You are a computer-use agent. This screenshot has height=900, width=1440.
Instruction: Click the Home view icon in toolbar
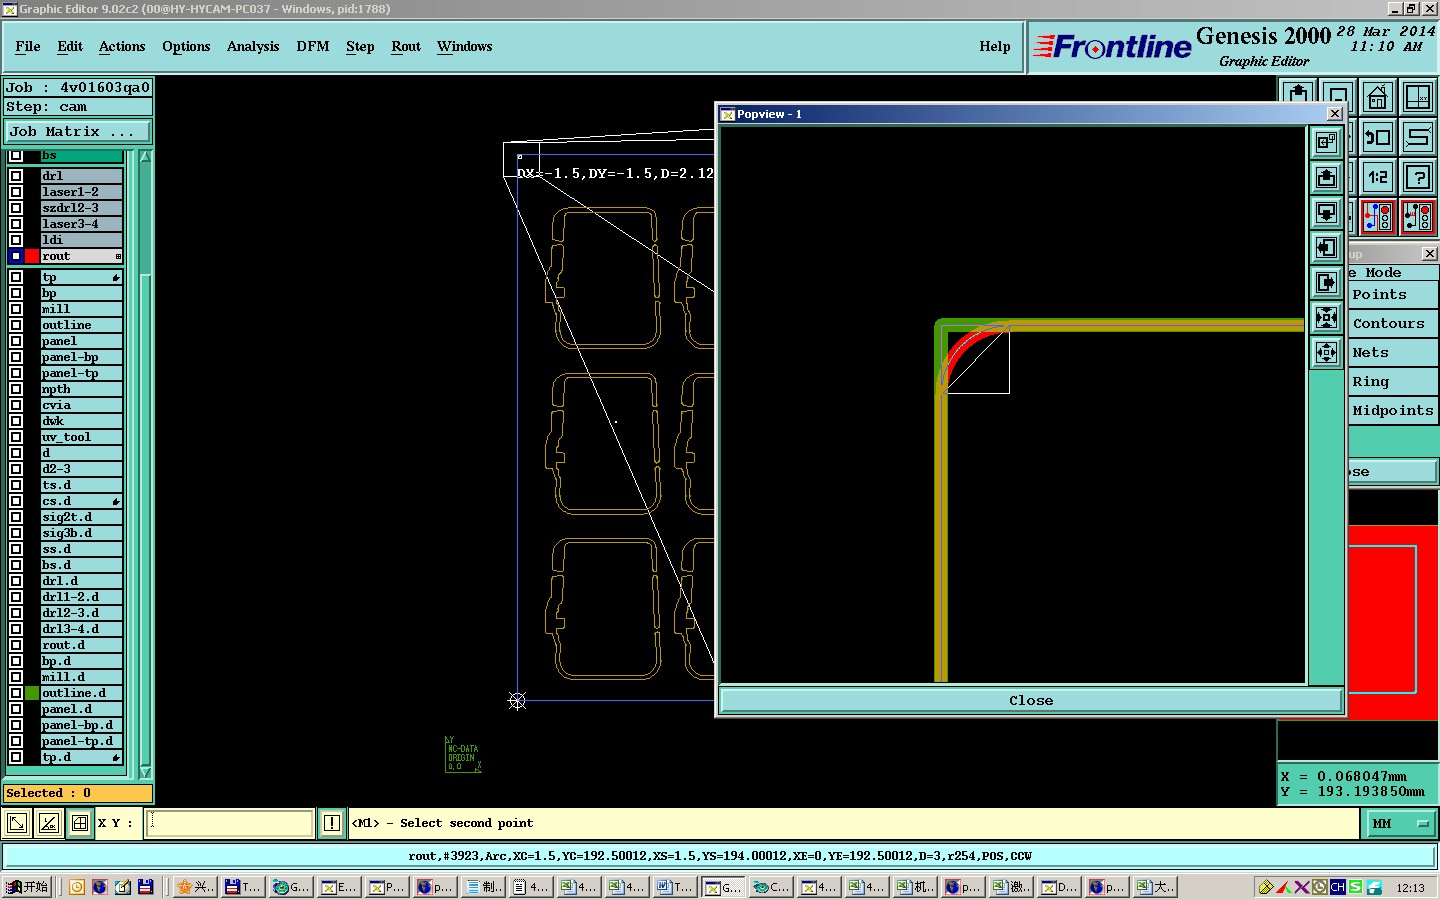(1377, 98)
